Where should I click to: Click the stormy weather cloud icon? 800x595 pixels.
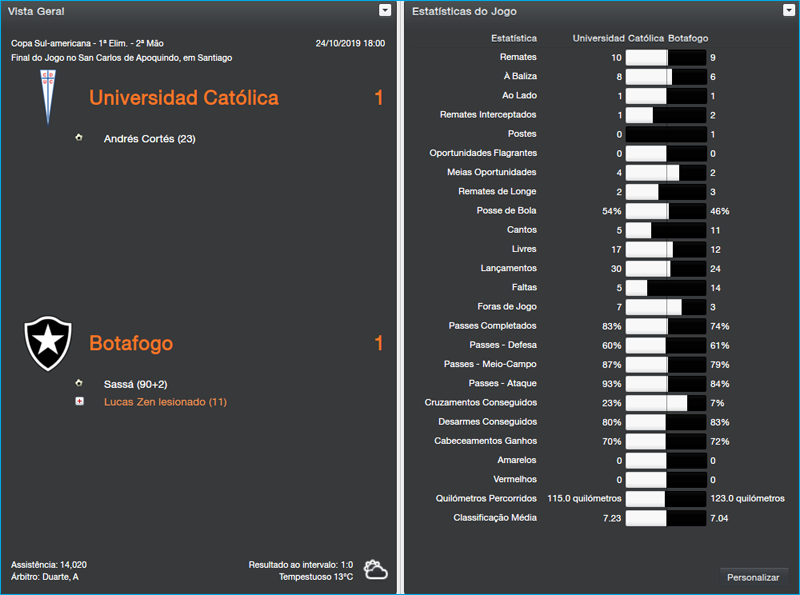tap(376, 570)
